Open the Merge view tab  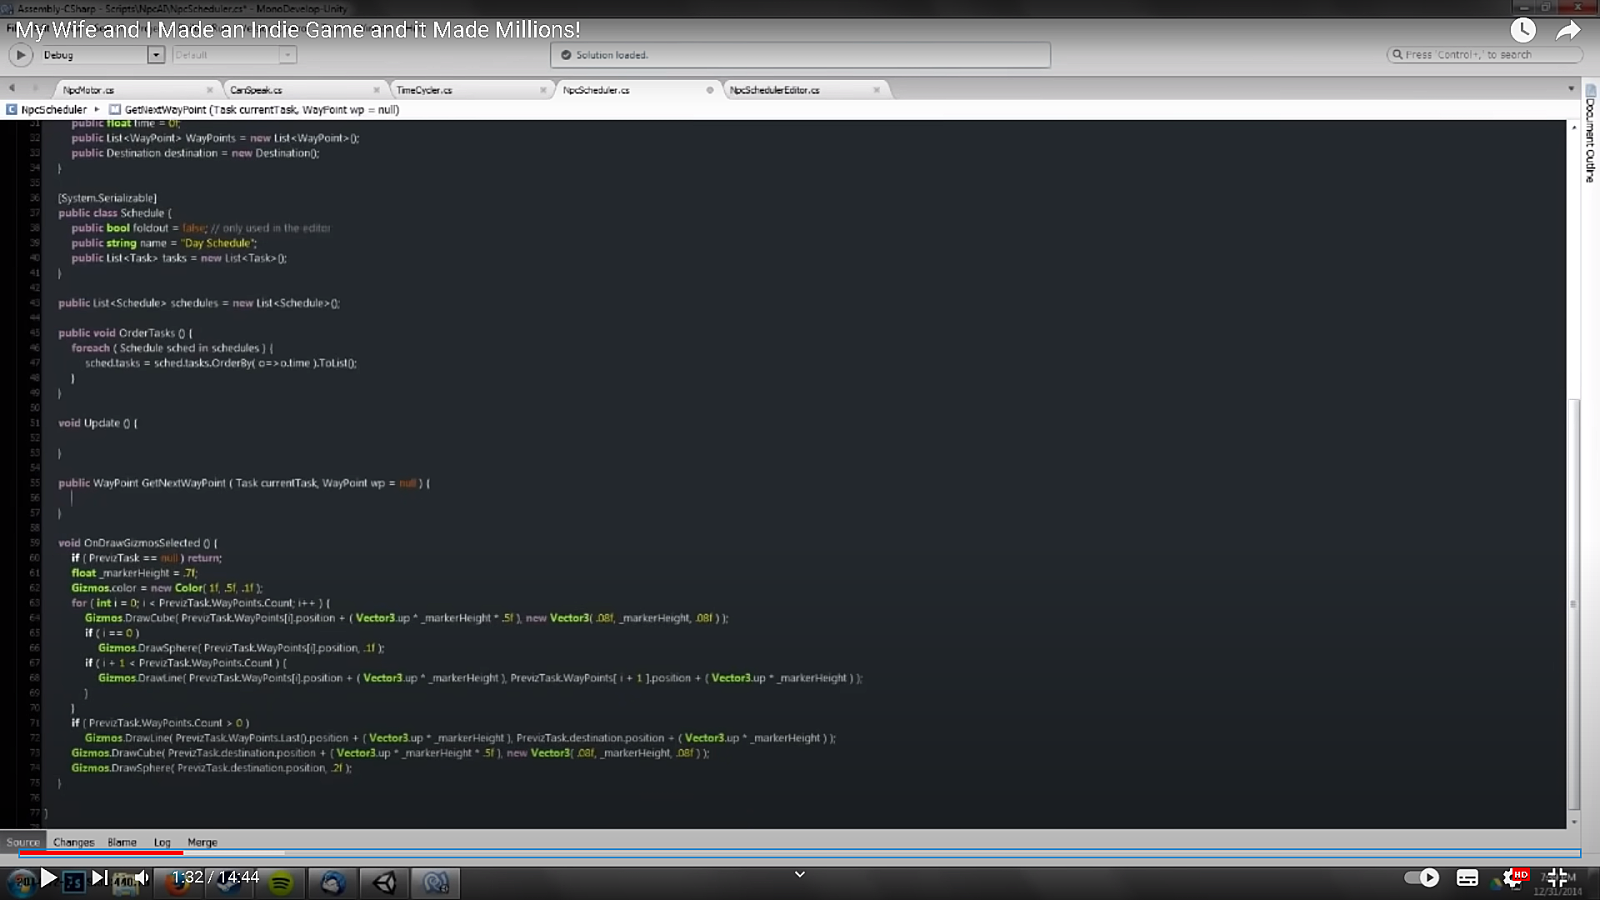pos(202,842)
